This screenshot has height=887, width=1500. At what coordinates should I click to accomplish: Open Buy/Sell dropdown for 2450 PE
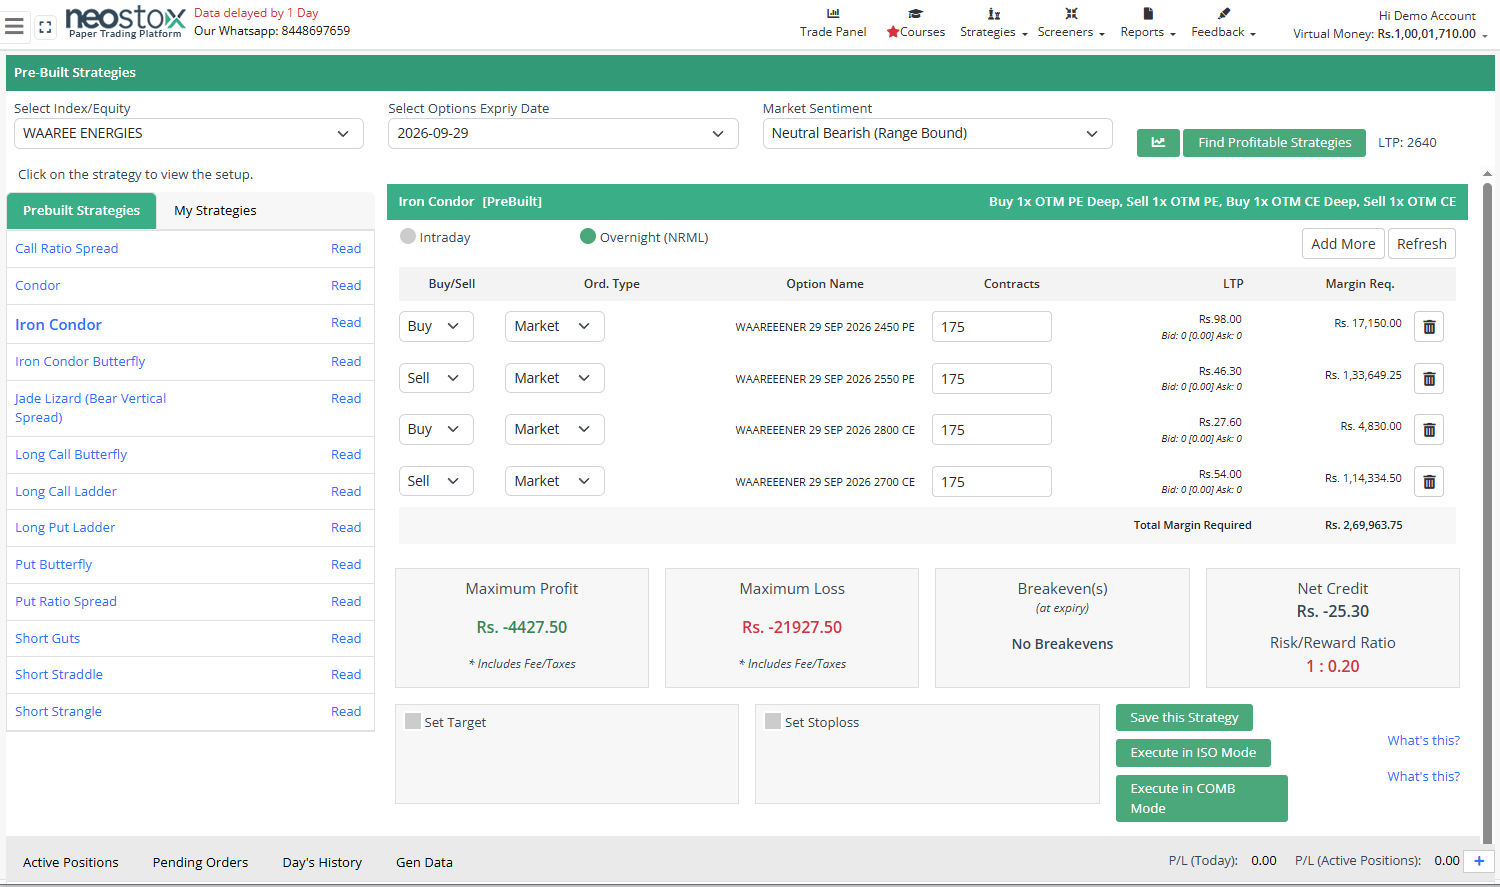436,326
